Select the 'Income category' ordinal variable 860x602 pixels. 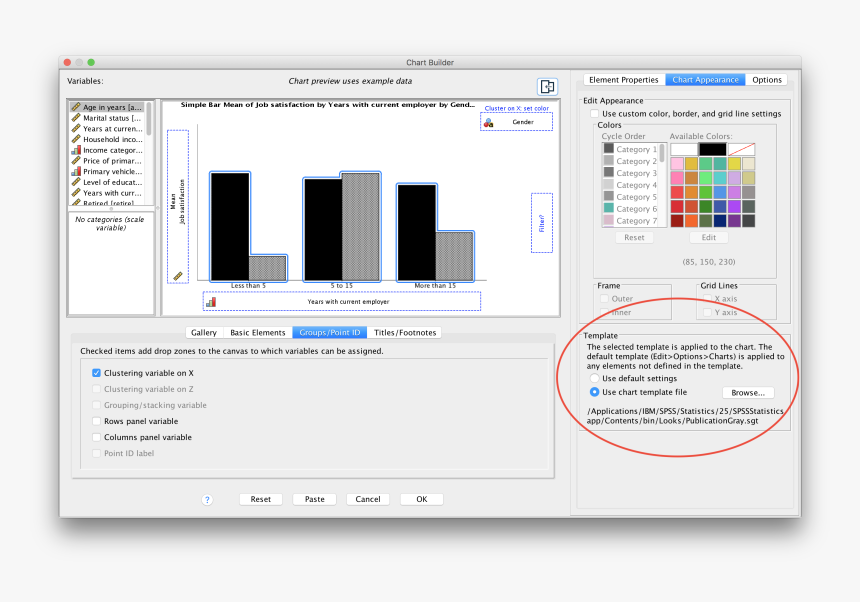pos(111,150)
